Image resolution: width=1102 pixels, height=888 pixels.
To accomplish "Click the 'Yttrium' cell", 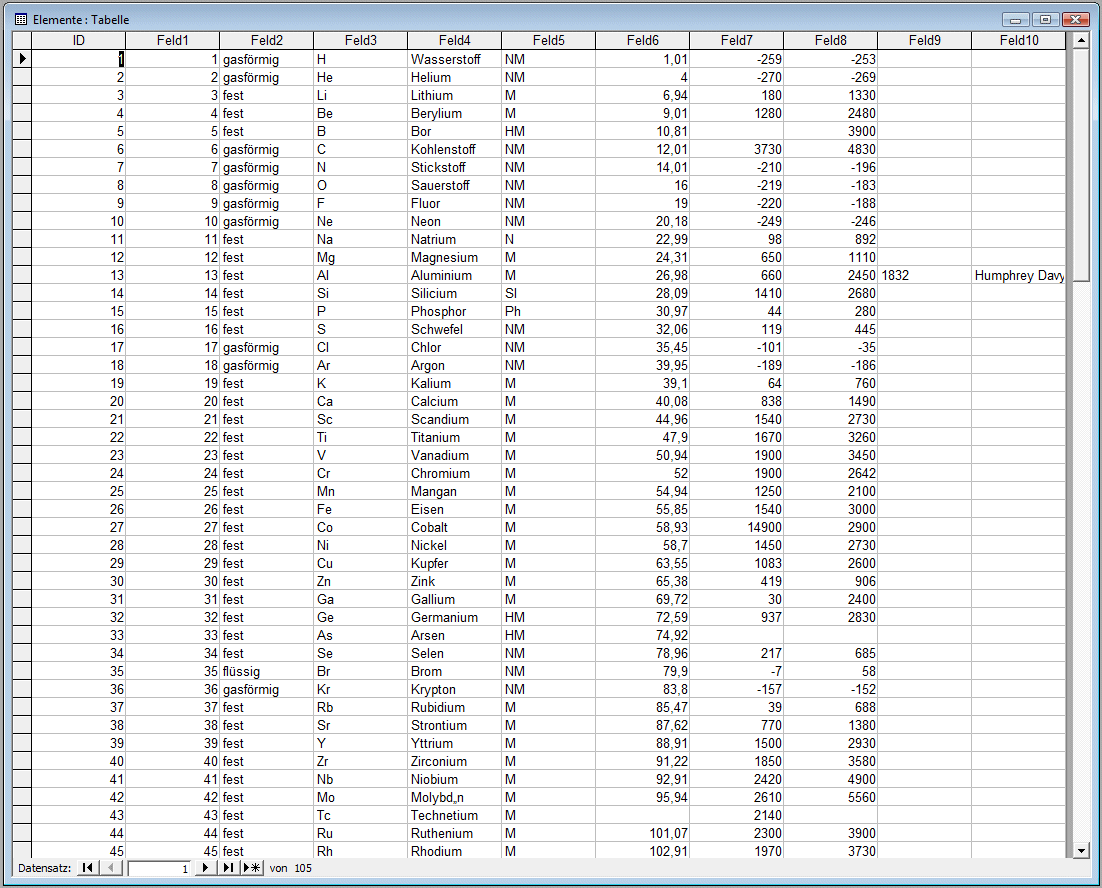I will 455,743.
